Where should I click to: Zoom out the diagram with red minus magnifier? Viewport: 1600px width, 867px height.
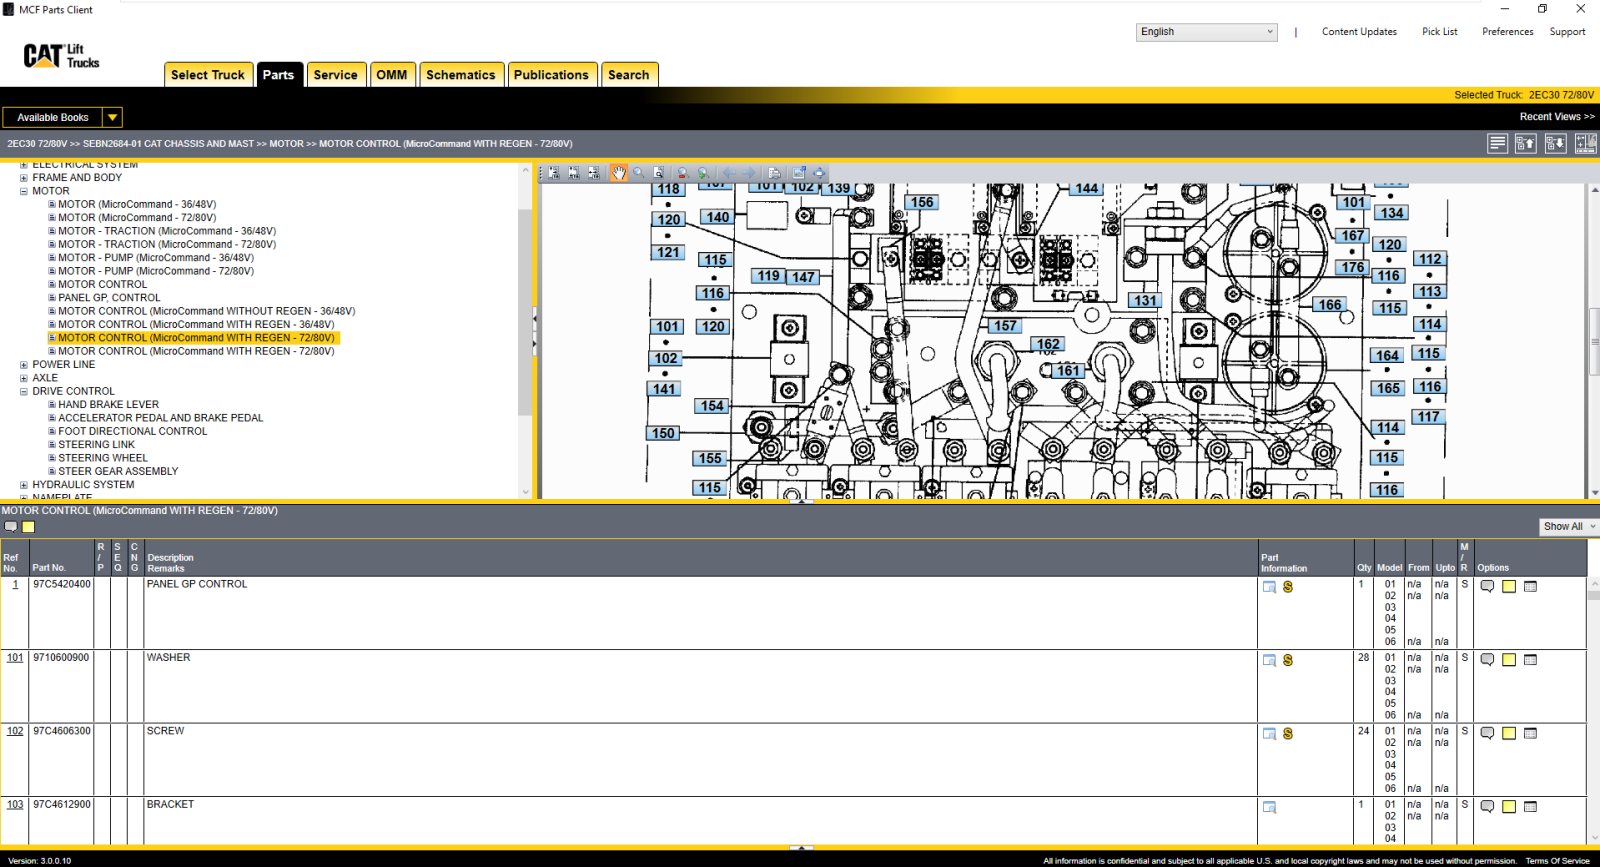(683, 173)
